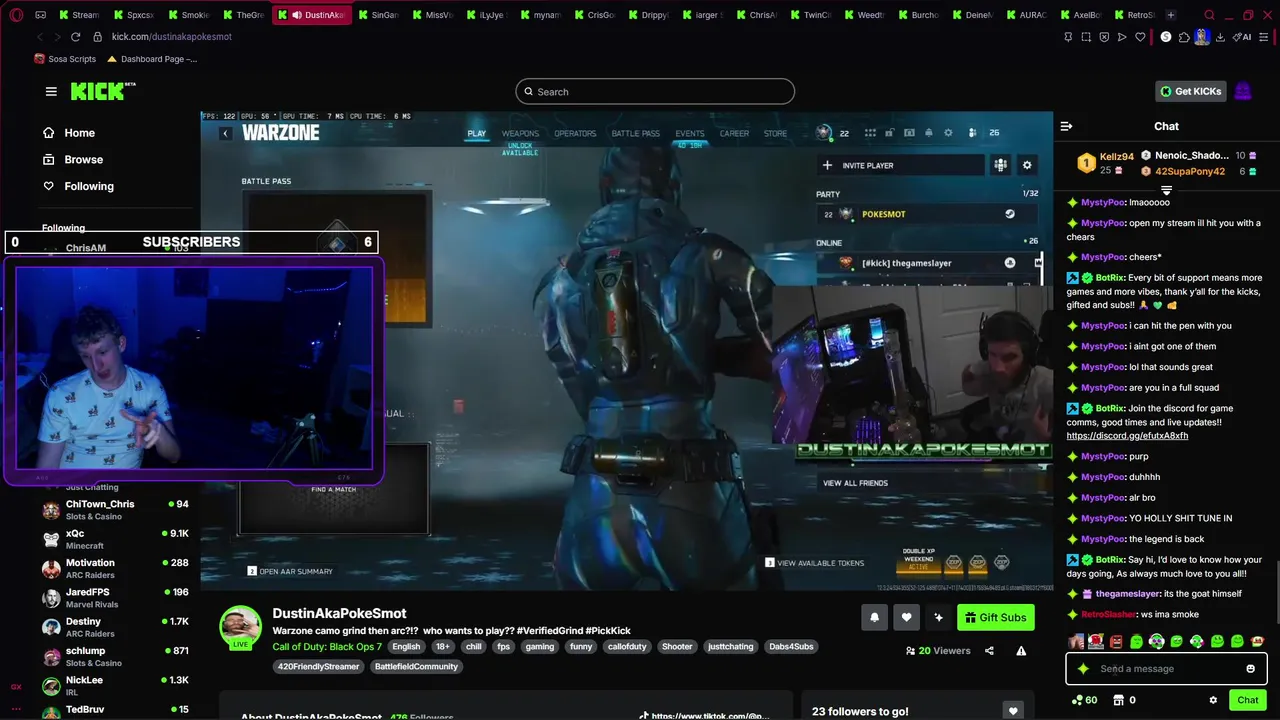The image size is (1280, 720).
Task: Open Following in the sidebar
Action: tap(78, 186)
